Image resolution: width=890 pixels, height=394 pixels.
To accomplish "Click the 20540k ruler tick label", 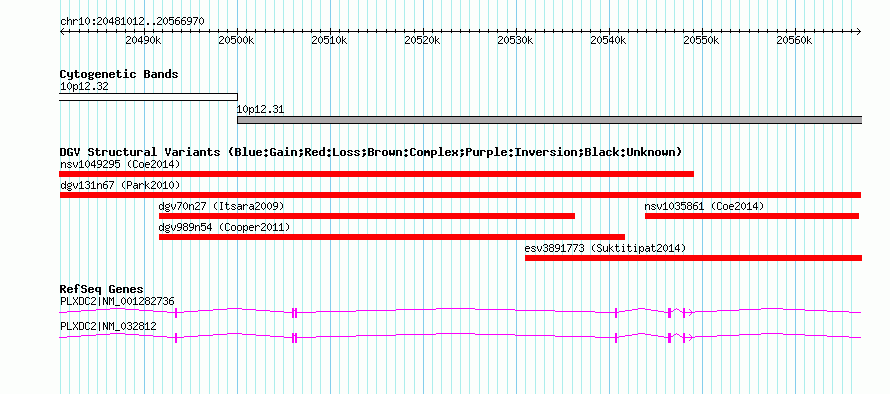I will [609, 40].
